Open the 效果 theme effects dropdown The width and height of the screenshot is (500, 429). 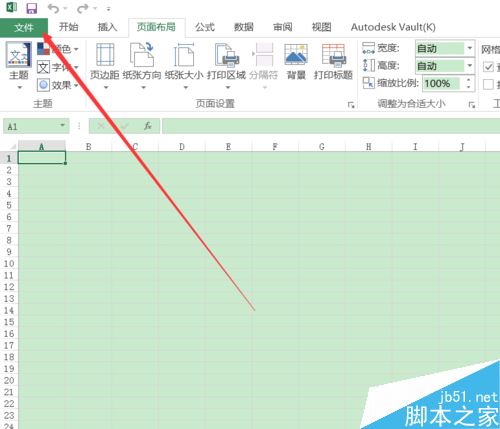[58, 85]
